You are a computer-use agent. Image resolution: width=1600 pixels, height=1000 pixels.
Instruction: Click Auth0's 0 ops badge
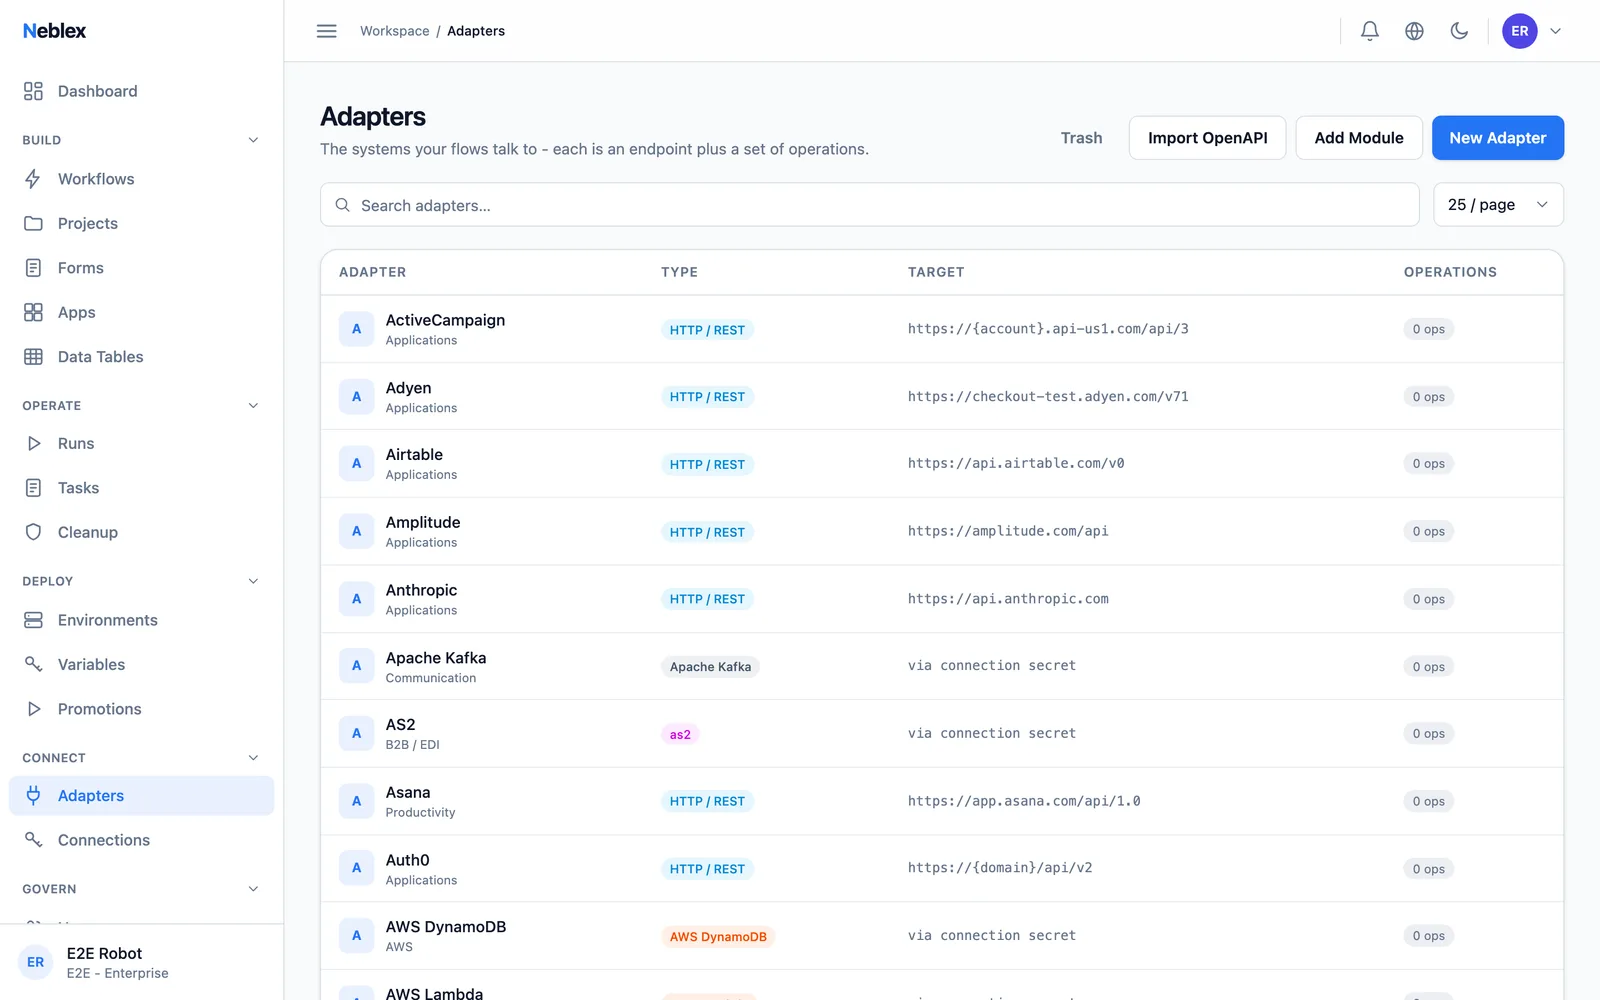(x=1428, y=869)
